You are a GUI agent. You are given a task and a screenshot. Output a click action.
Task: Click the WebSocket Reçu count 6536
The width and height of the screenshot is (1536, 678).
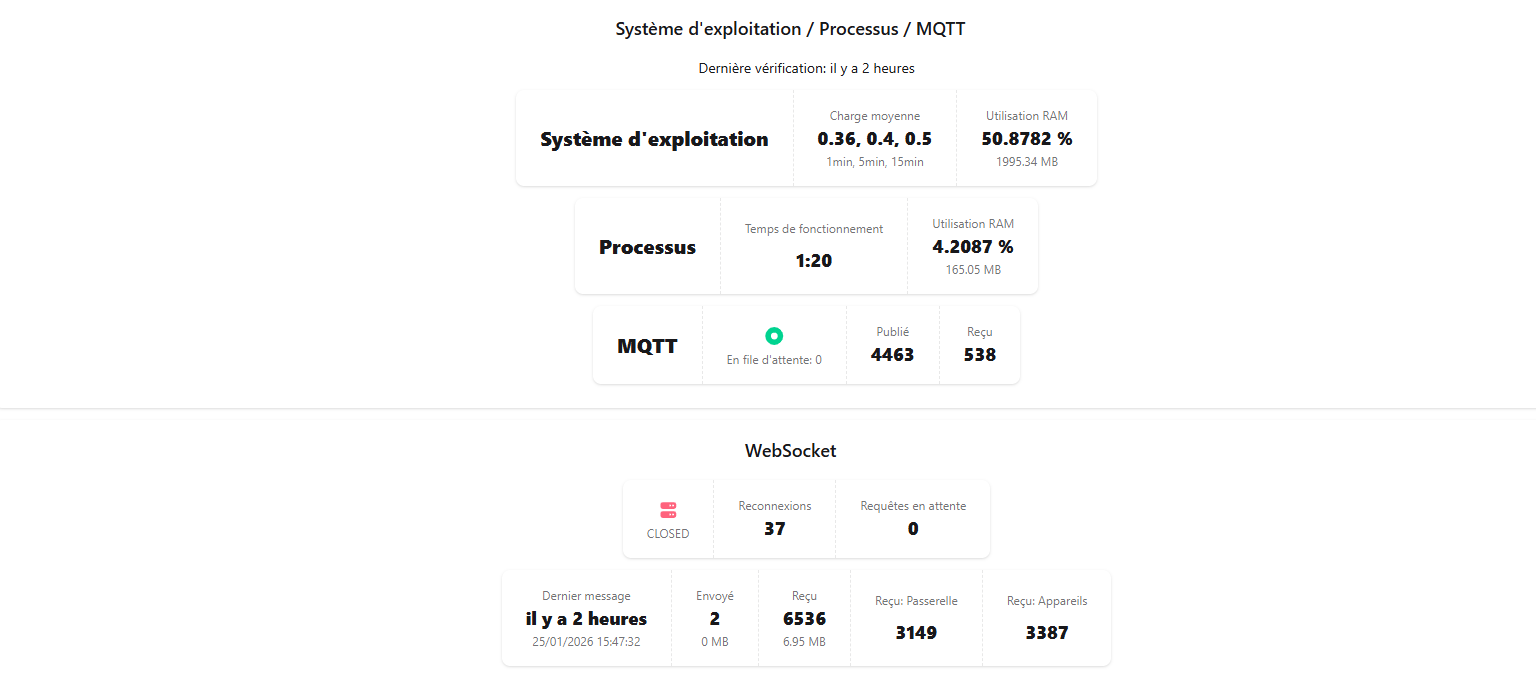[805, 619]
